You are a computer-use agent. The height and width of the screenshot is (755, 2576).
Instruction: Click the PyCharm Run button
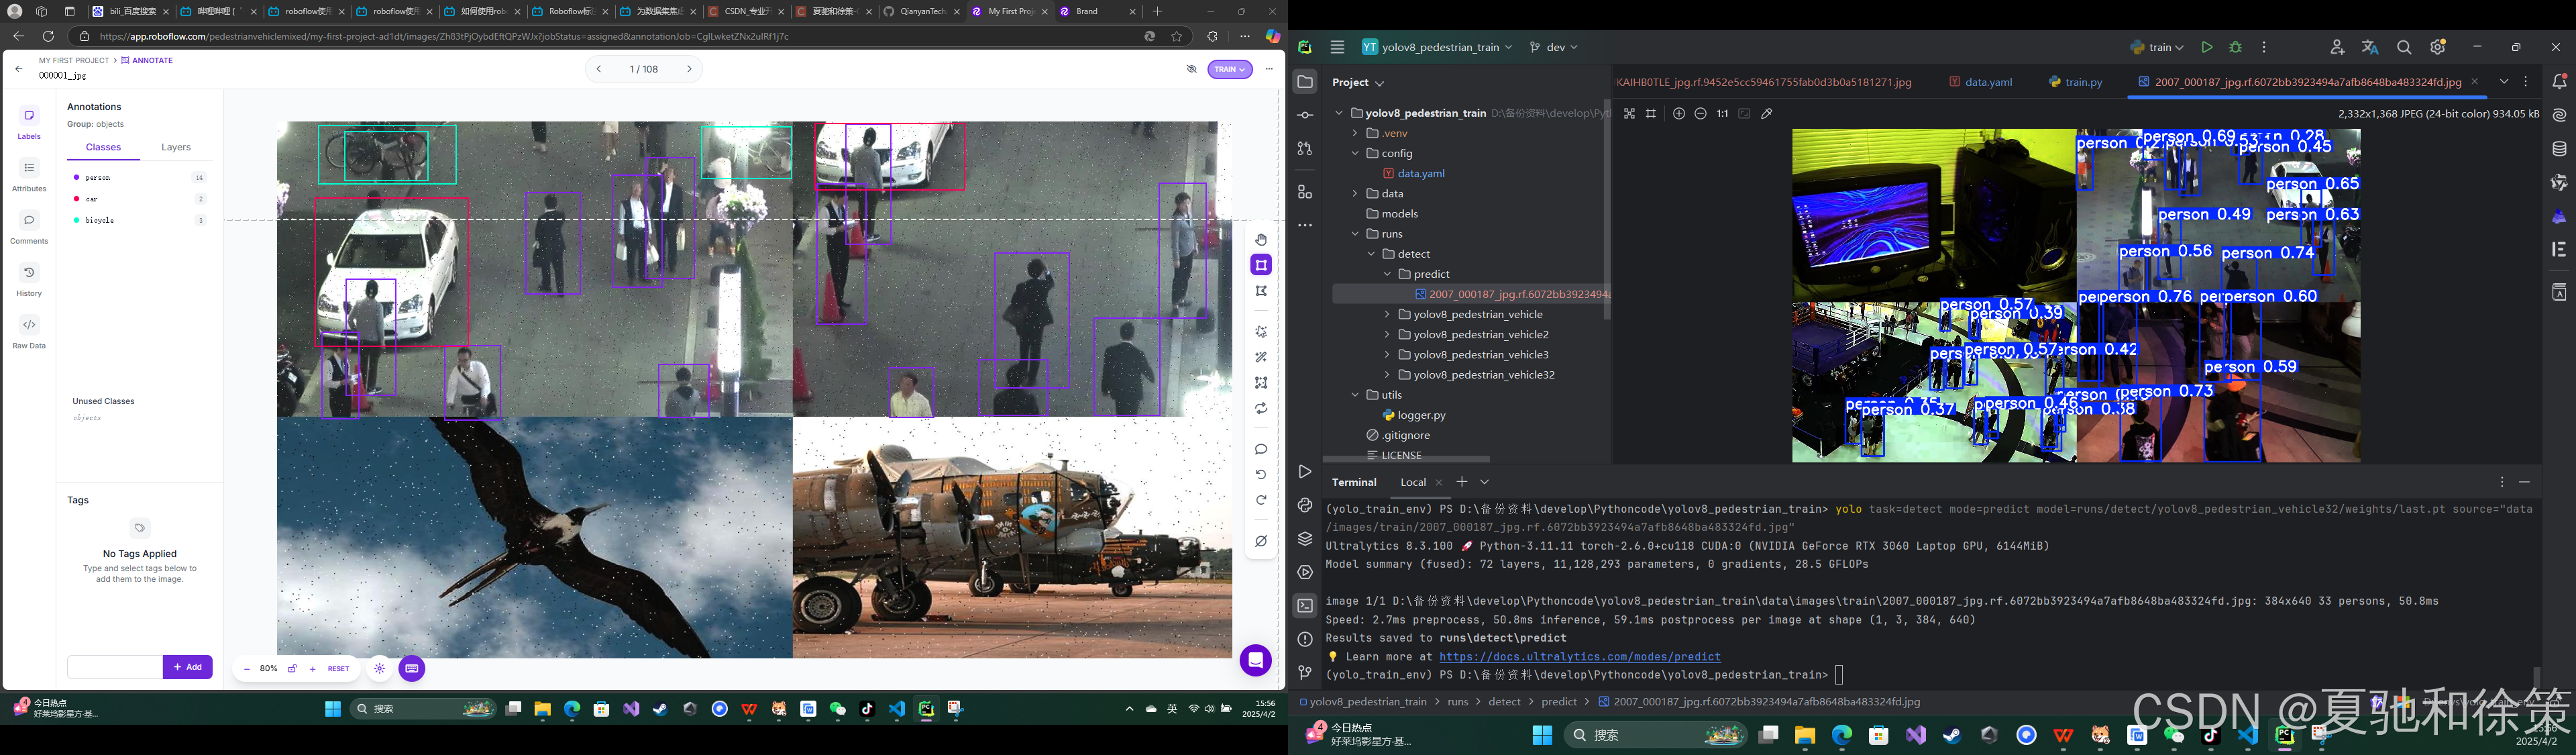pyautogui.click(x=2207, y=47)
